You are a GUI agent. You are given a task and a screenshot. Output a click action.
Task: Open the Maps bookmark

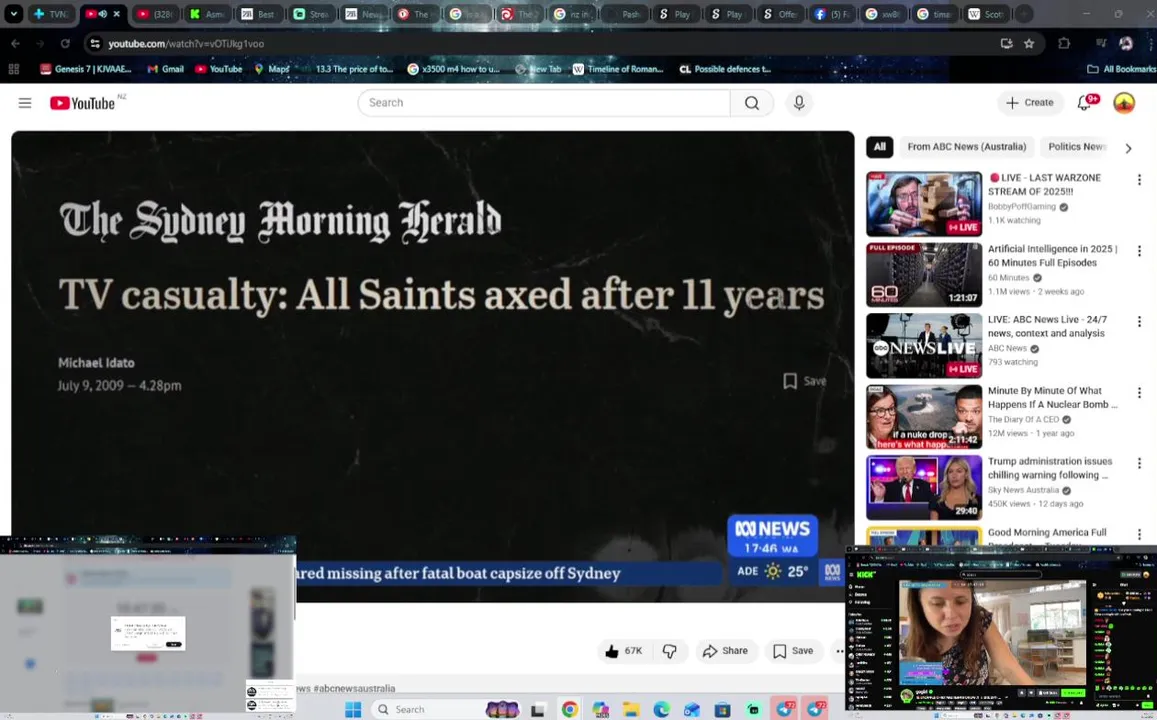272,69
